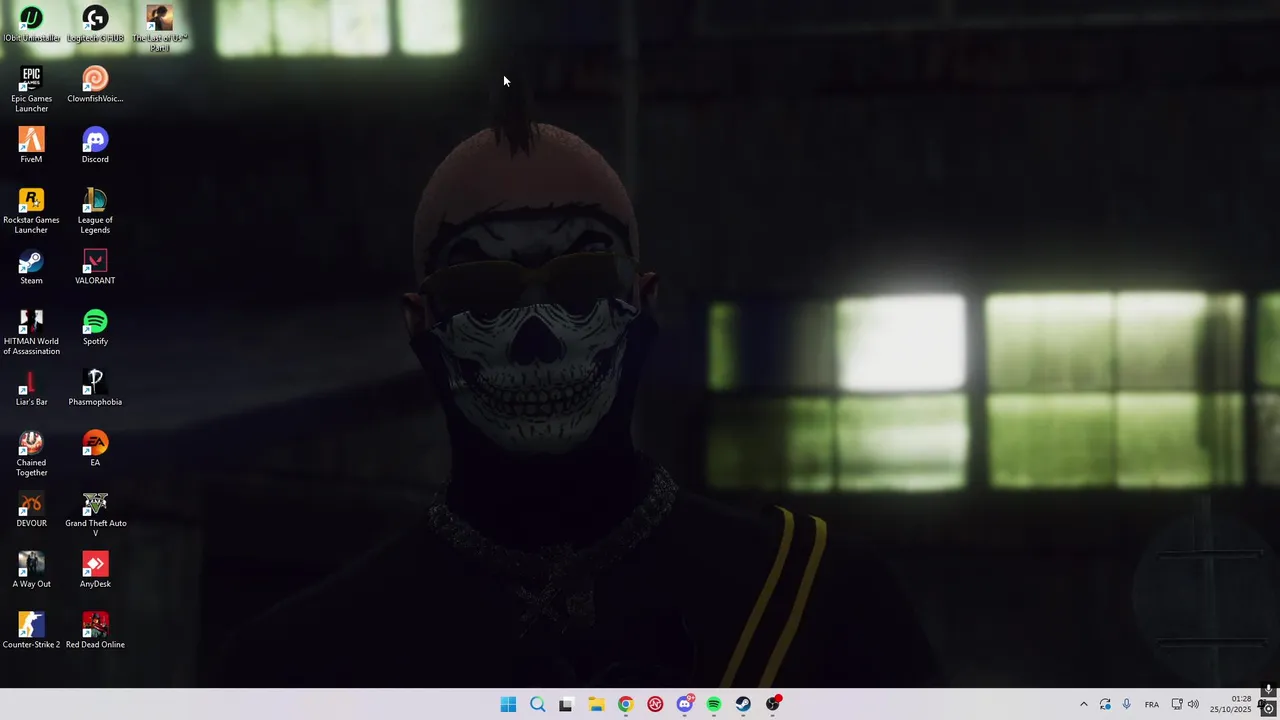Select the A Way Out shortcut
Image resolution: width=1280 pixels, height=720 pixels.
pos(31,570)
